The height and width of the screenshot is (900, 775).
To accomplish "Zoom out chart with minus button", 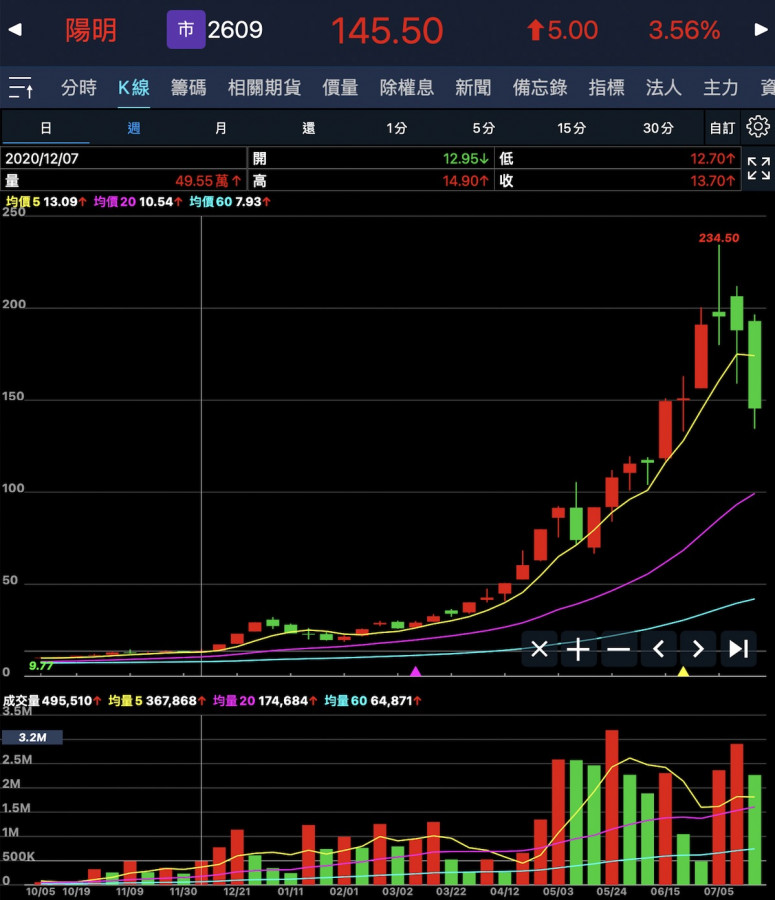I will pyautogui.click(x=618, y=649).
